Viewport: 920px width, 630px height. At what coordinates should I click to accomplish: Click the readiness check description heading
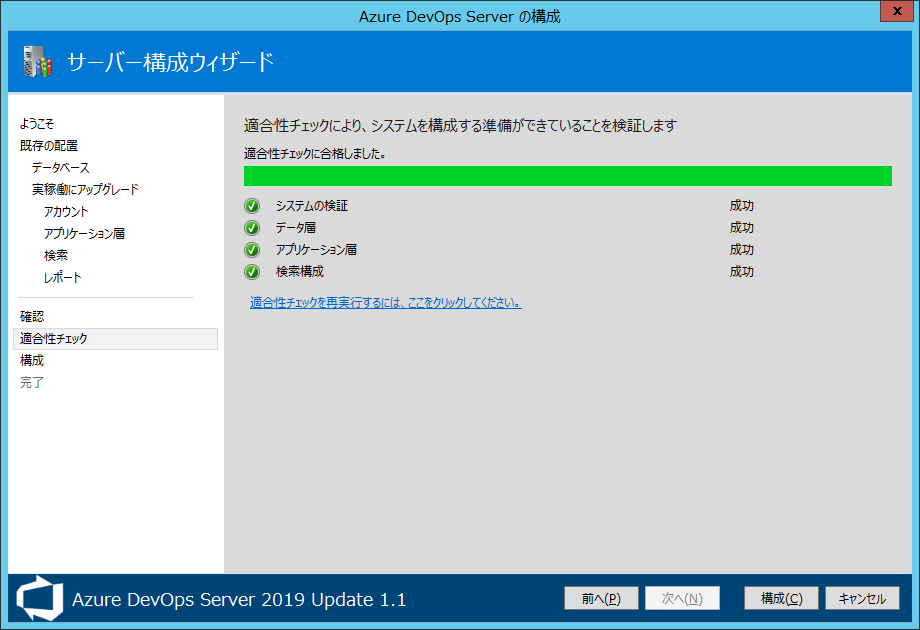(x=461, y=126)
